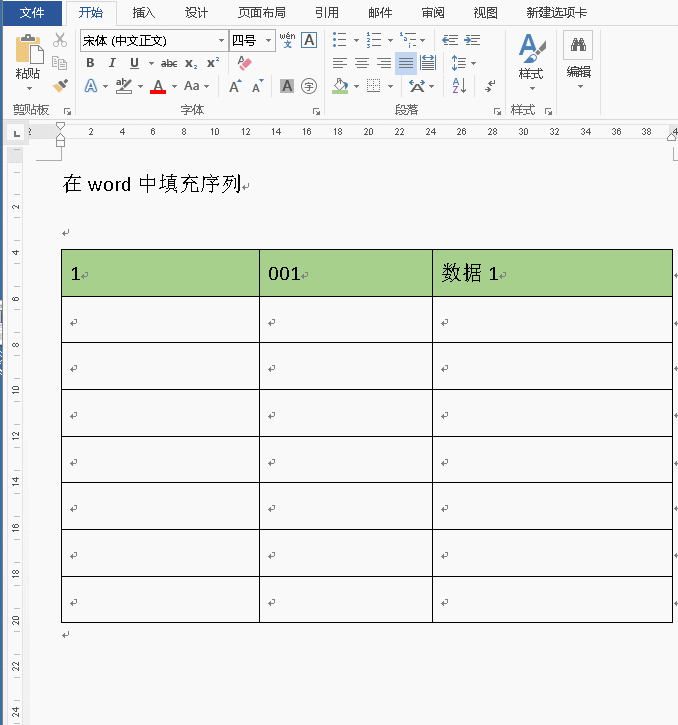
Task: Clear formatting with the eraser icon
Action: click(x=244, y=63)
